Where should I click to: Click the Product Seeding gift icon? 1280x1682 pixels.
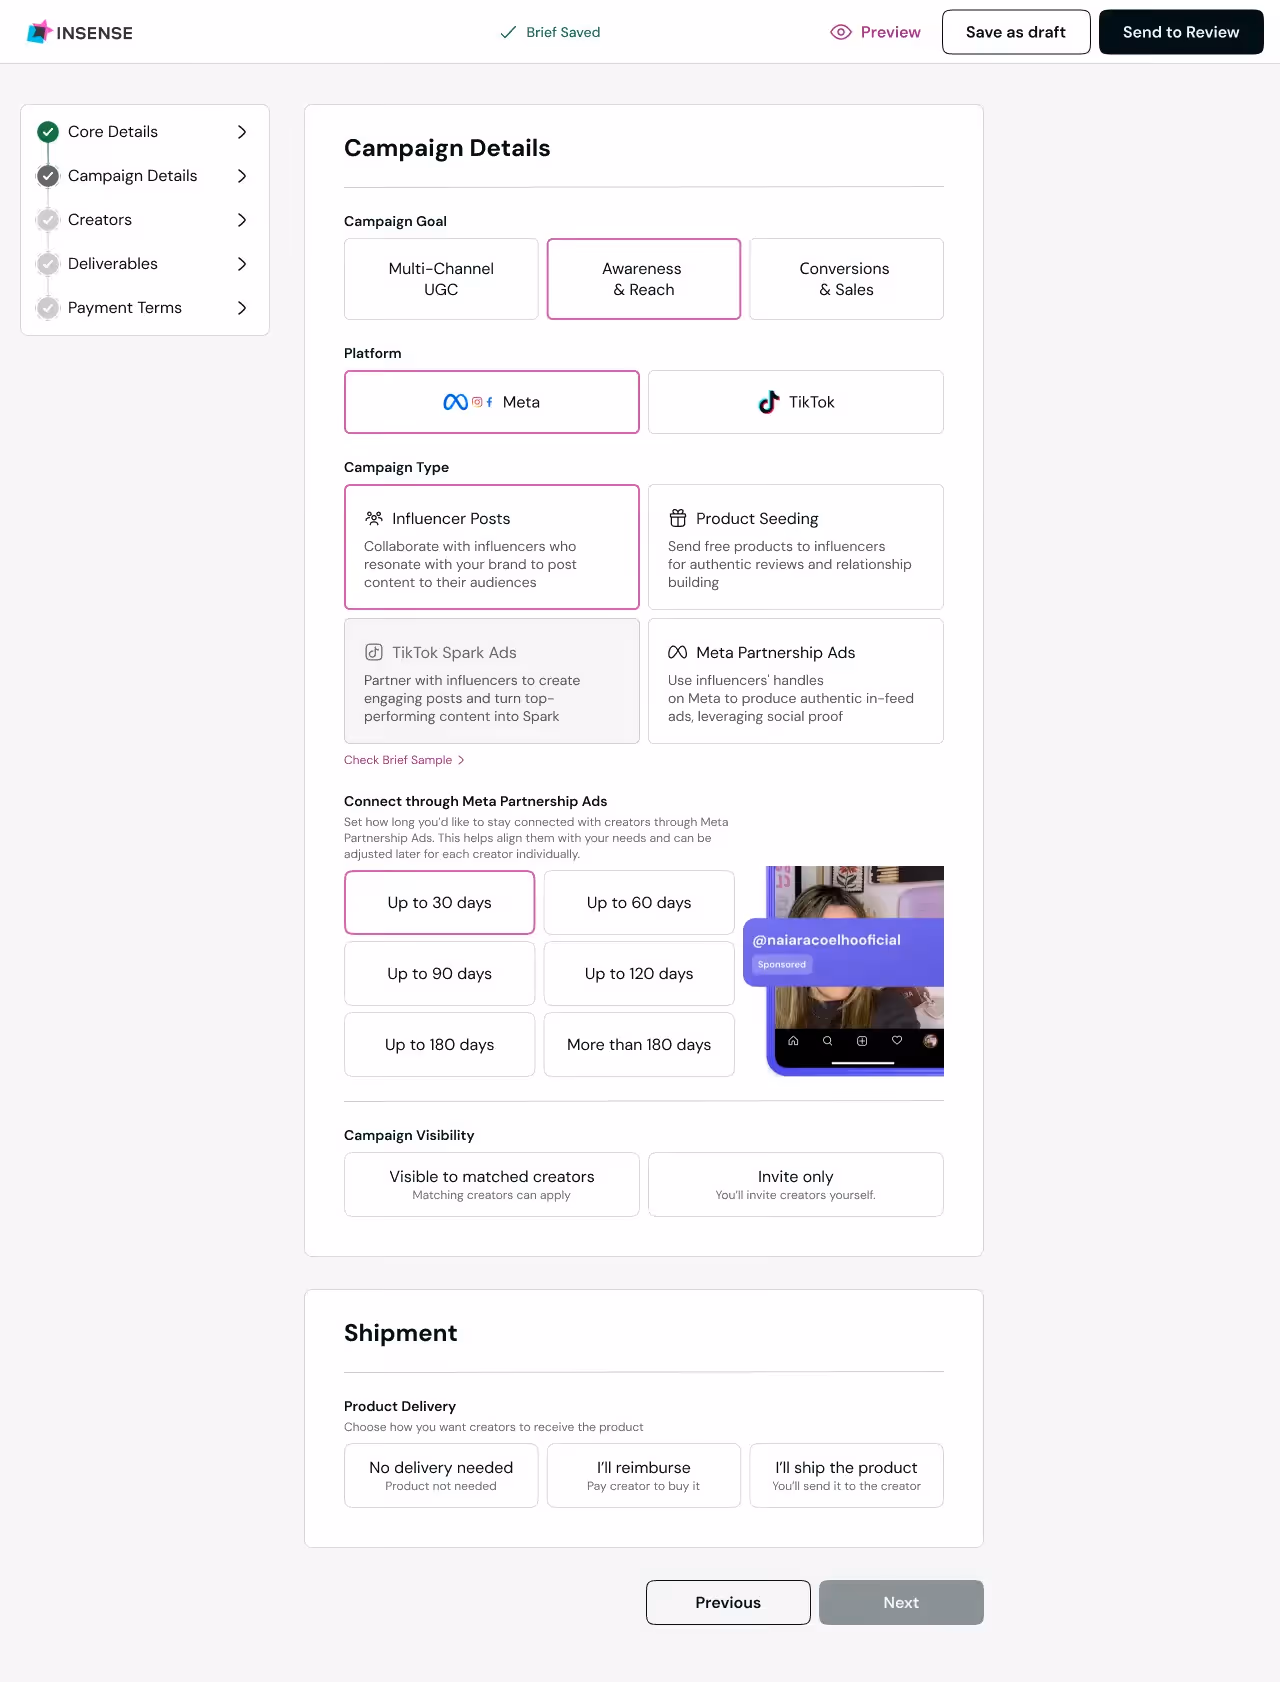click(x=678, y=518)
